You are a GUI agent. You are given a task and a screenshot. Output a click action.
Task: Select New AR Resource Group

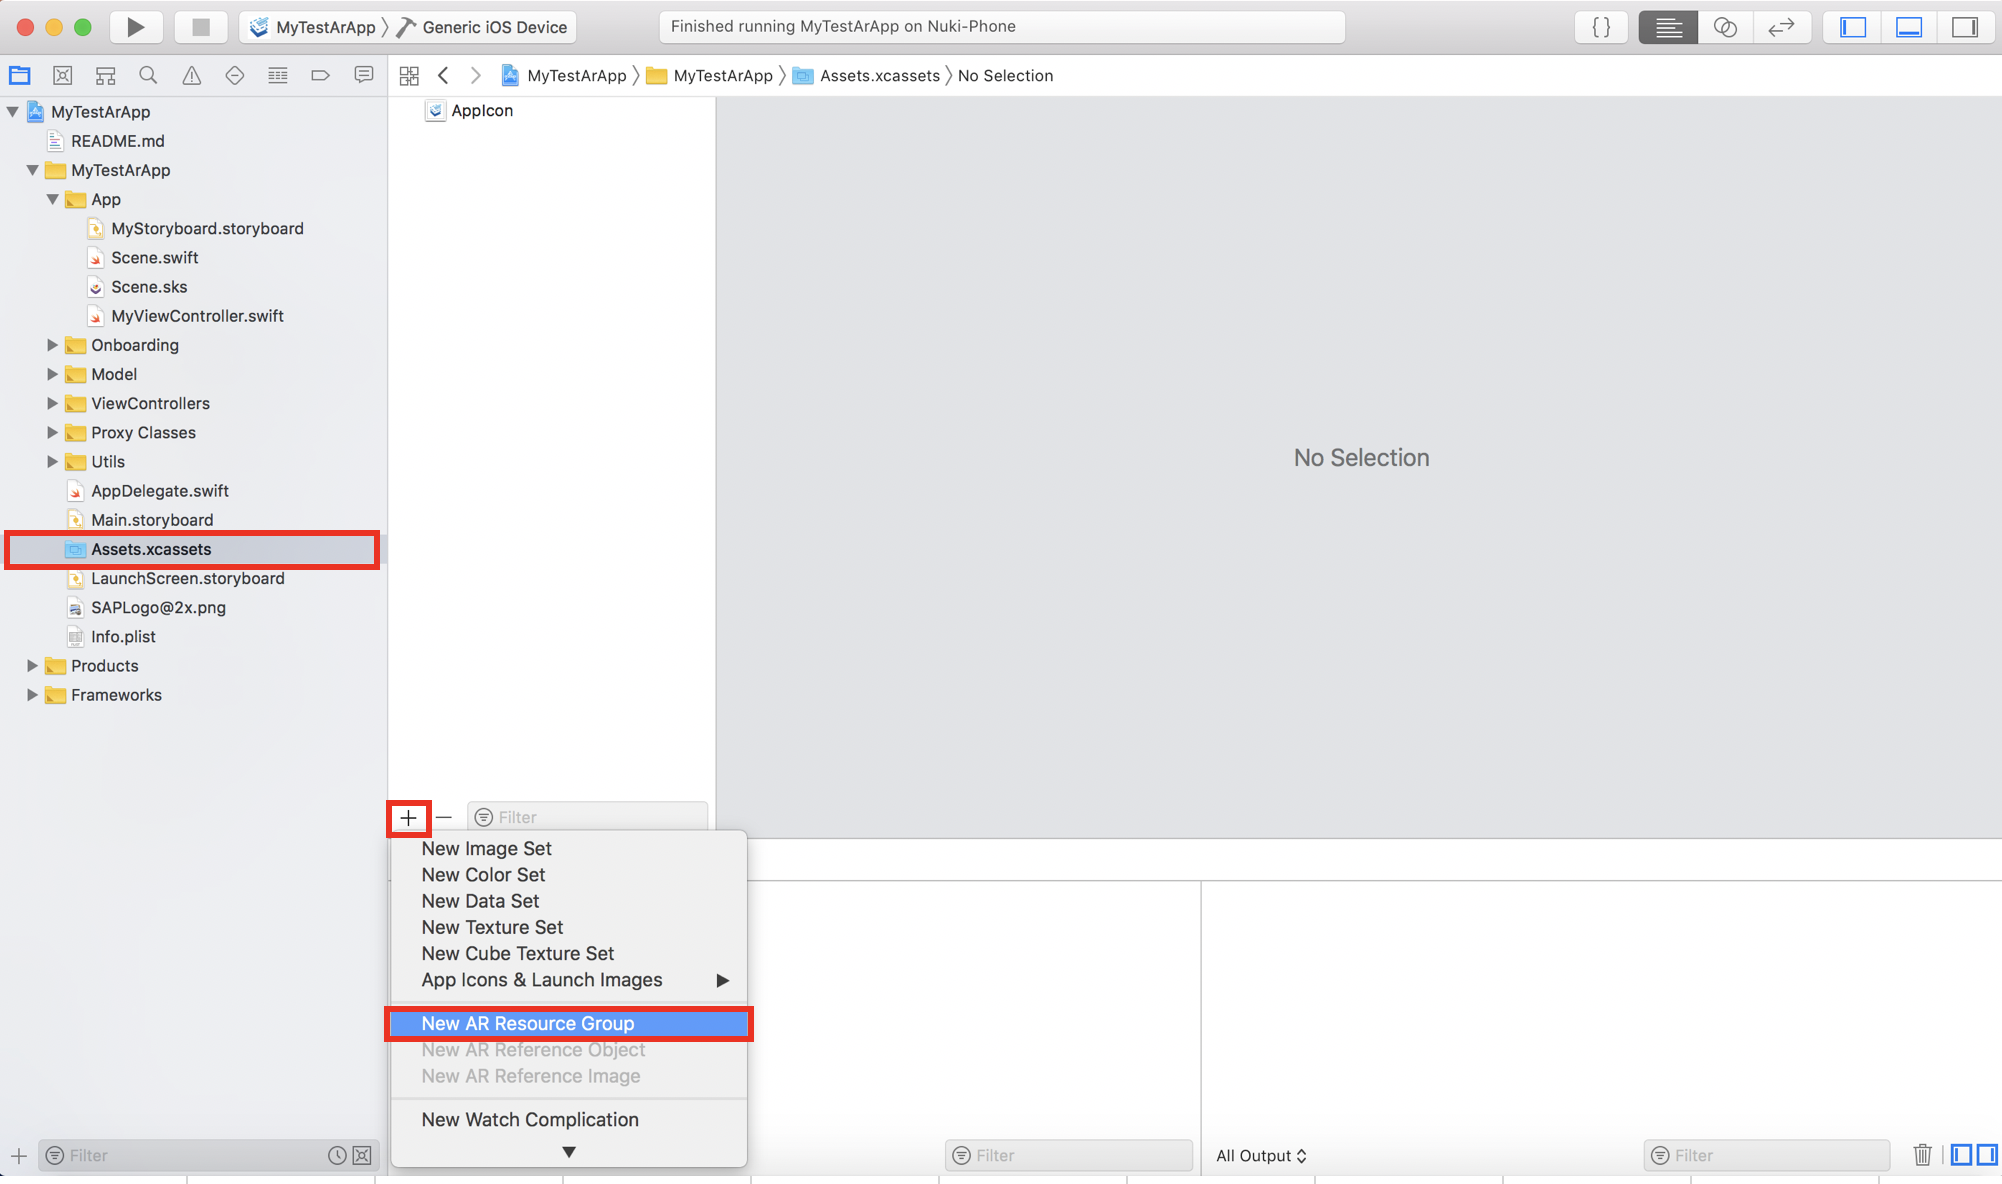(528, 1023)
